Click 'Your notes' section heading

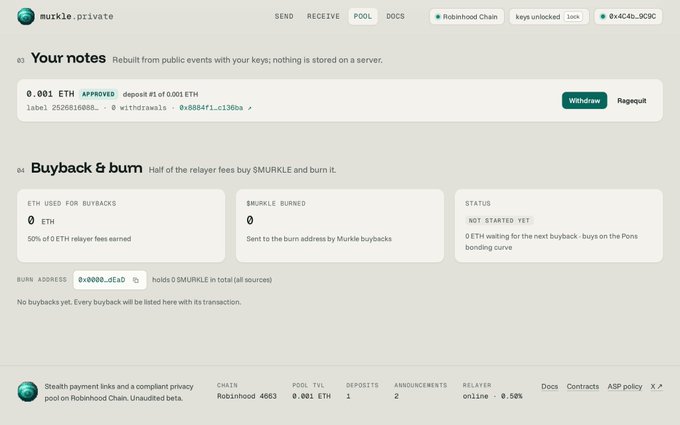(x=69, y=58)
